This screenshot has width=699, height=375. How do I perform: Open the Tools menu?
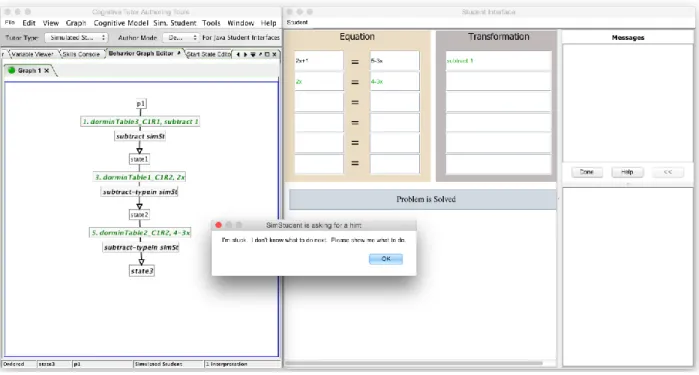pyautogui.click(x=211, y=23)
